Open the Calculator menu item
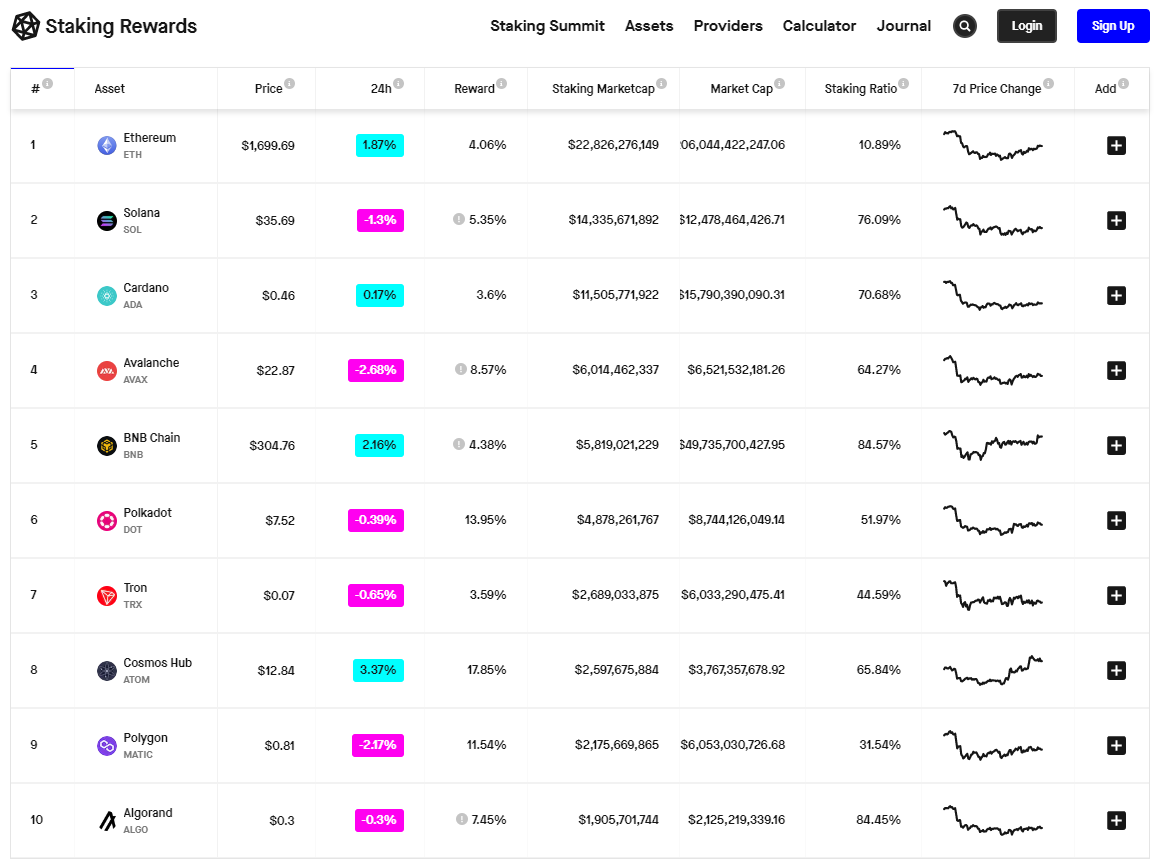Image resolution: width=1159 pixels, height=861 pixels. 819,26
